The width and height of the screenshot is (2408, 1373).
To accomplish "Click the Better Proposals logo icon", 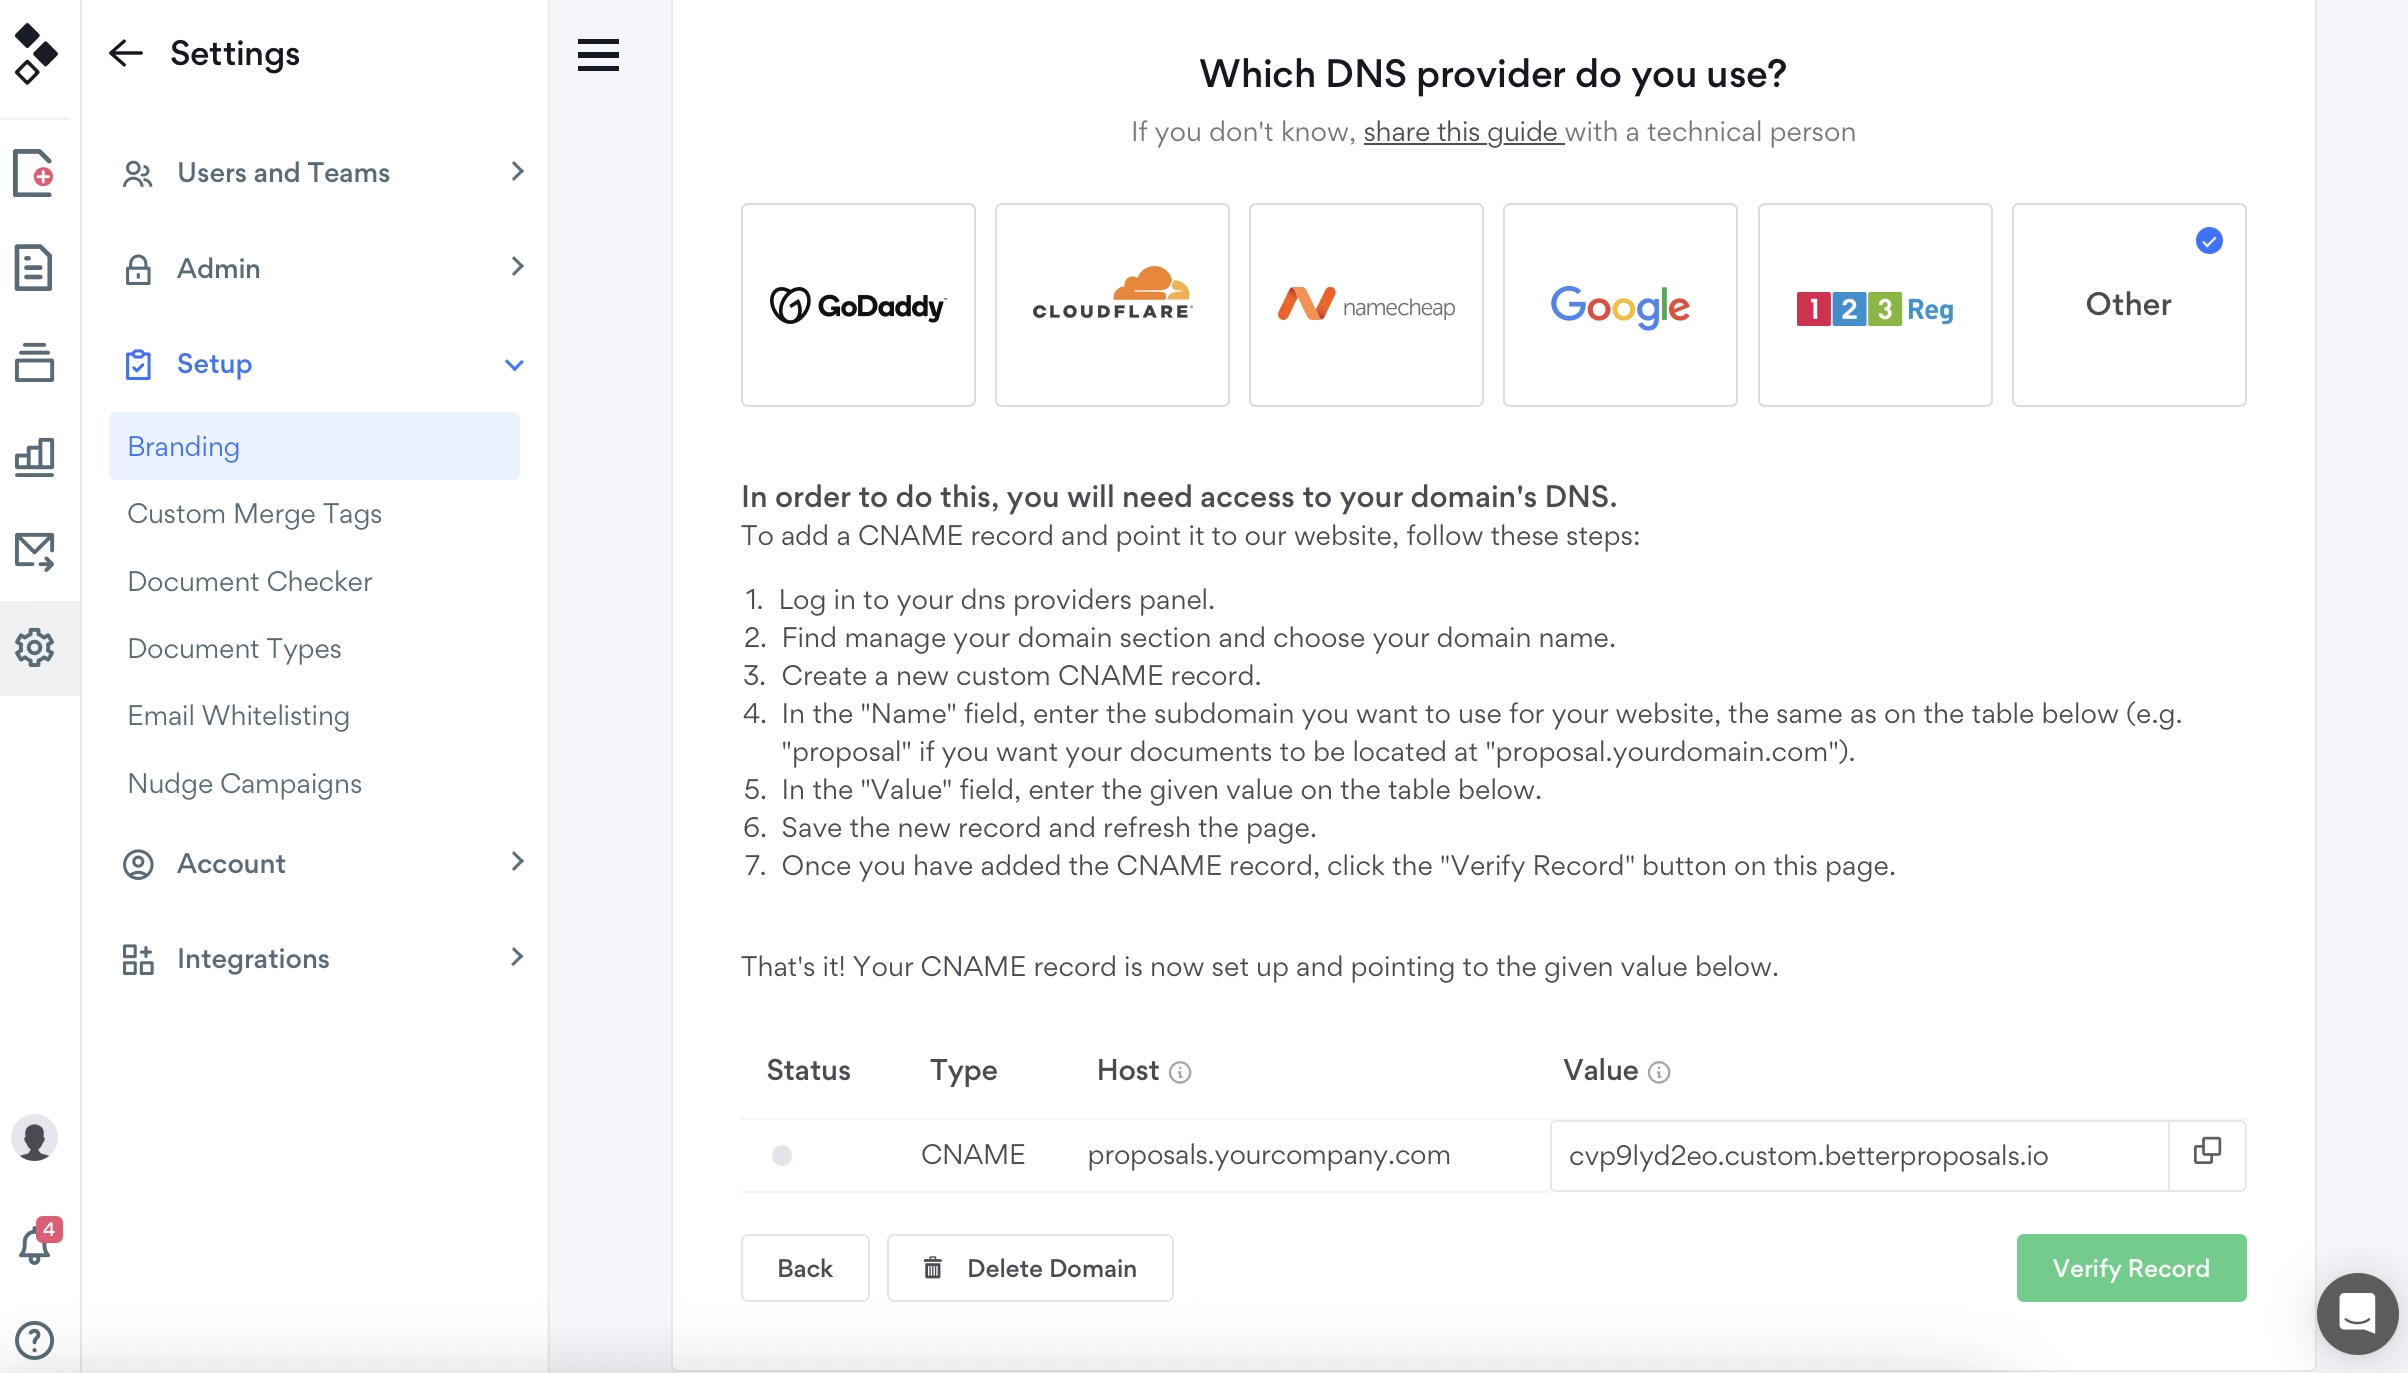I will tap(35, 54).
